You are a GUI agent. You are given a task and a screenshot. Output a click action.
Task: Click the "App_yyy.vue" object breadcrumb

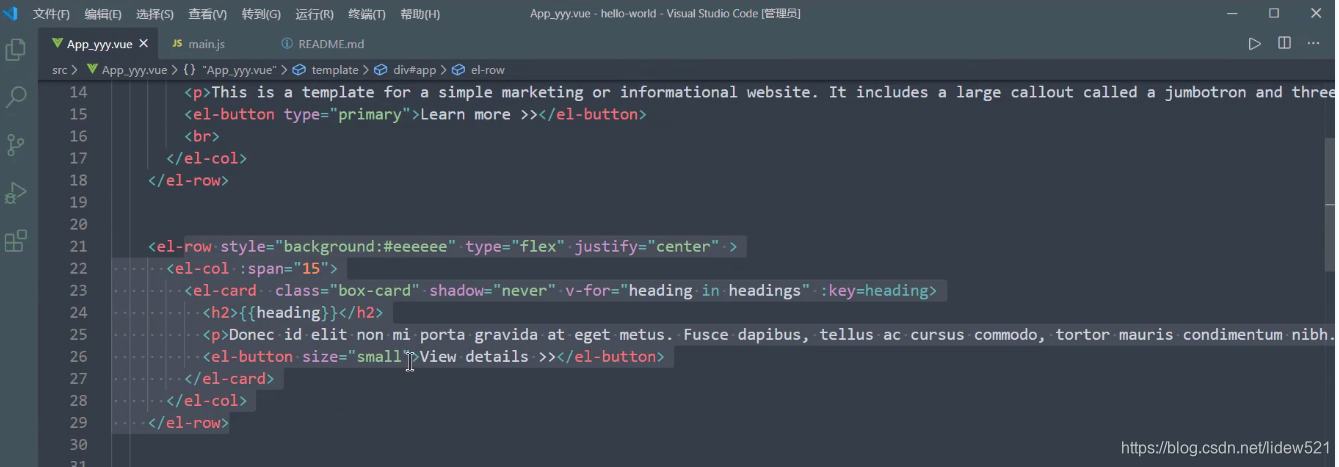tap(230, 70)
